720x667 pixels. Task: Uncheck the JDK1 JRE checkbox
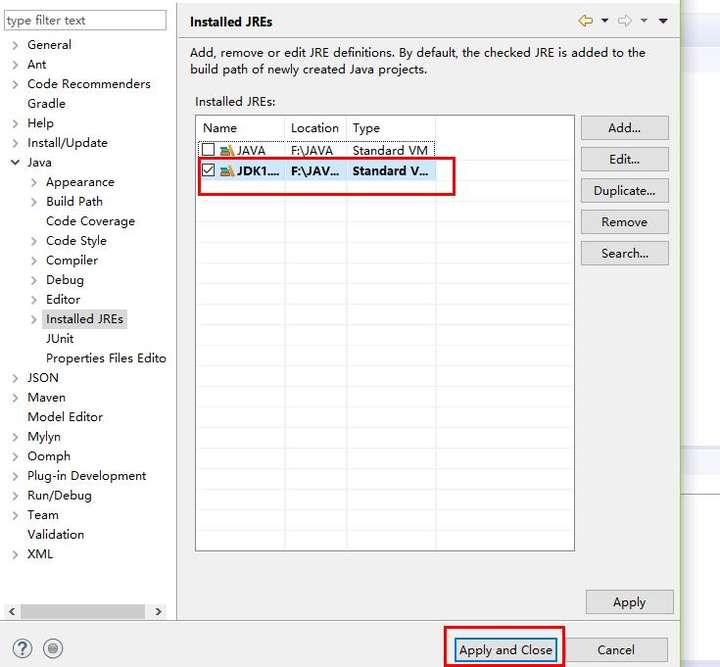point(208,170)
